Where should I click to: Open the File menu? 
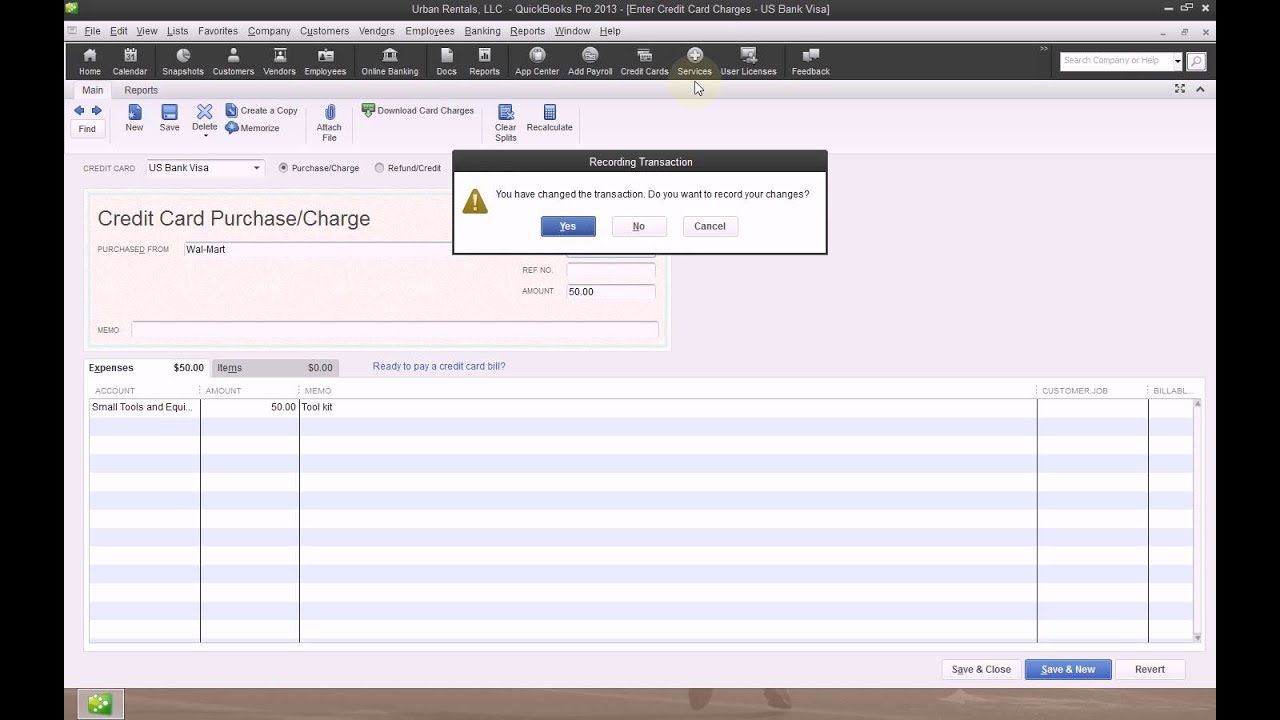tap(92, 31)
